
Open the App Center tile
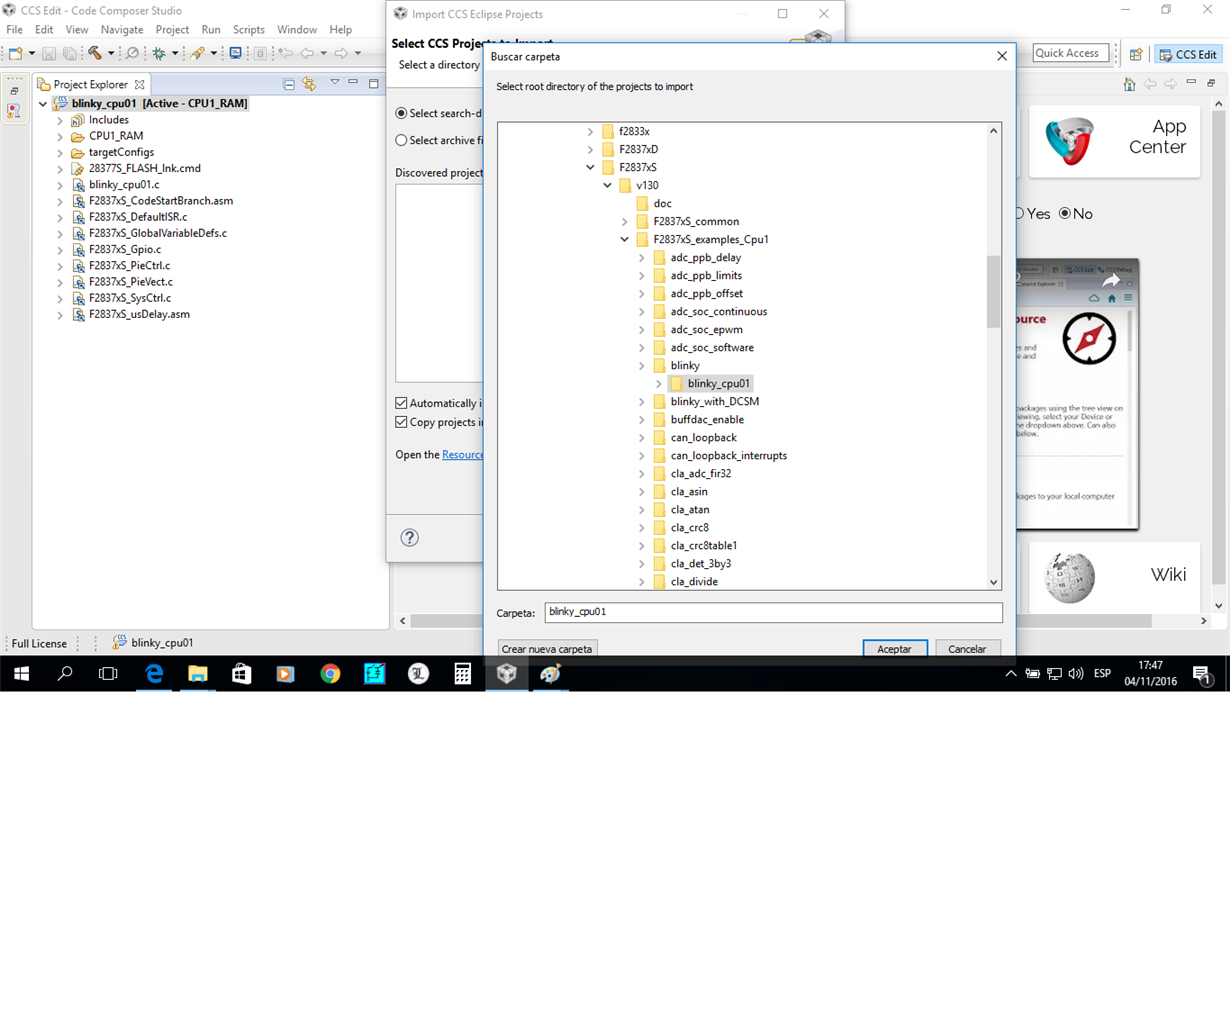pos(1114,141)
